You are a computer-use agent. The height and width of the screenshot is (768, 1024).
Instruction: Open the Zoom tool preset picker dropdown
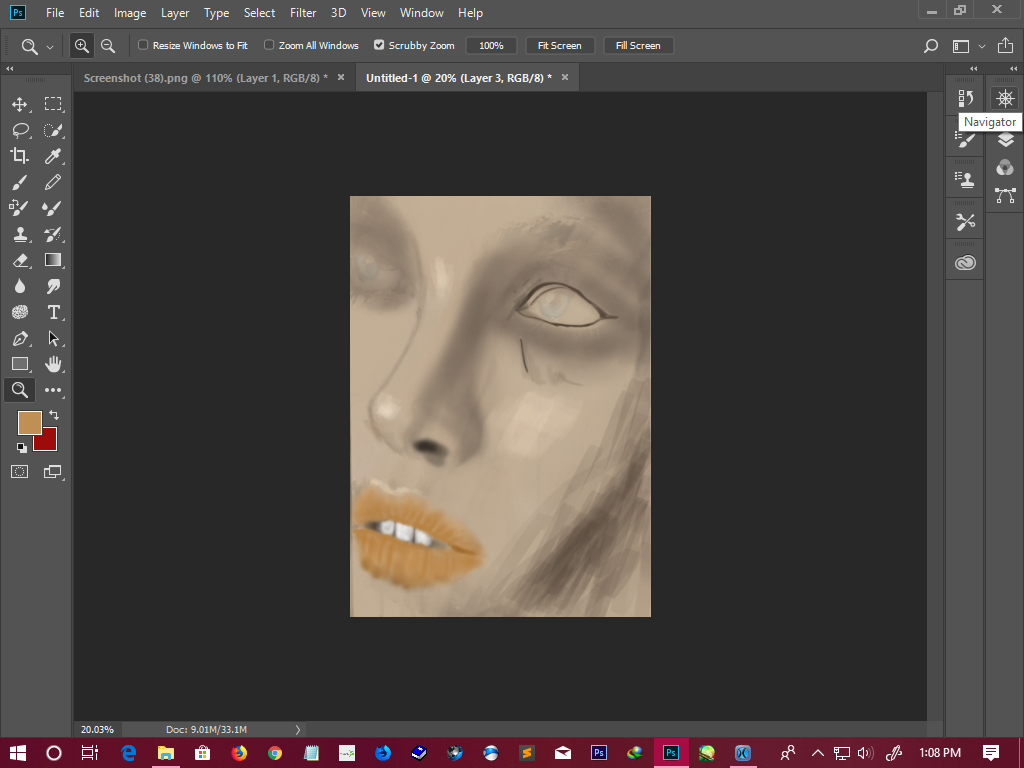click(50, 46)
